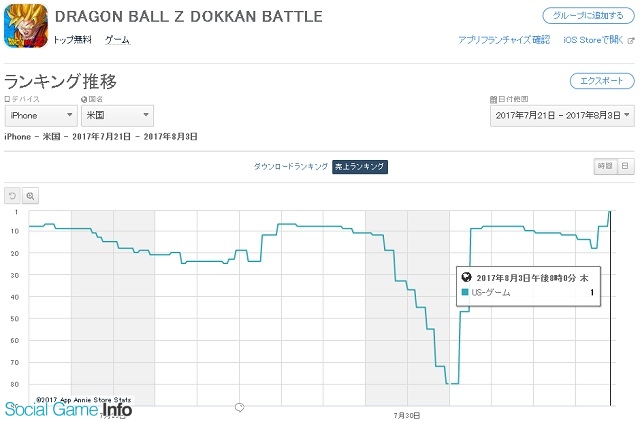Click the external-link icon next to iOS Store
Screen dimensions: 640x422
[x=631, y=40]
